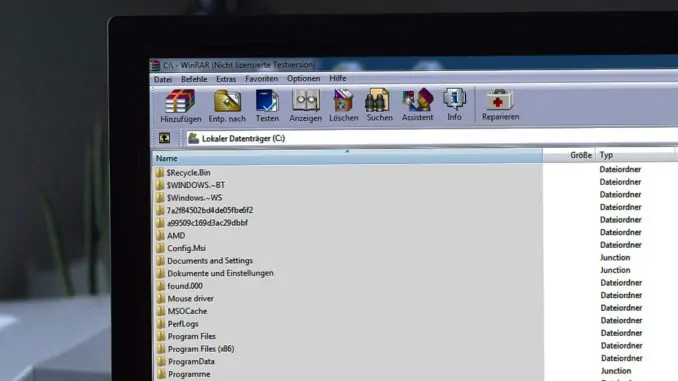The image size is (678, 381).
Task: Select the Config.Msi folder
Action: (x=186, y=248)
